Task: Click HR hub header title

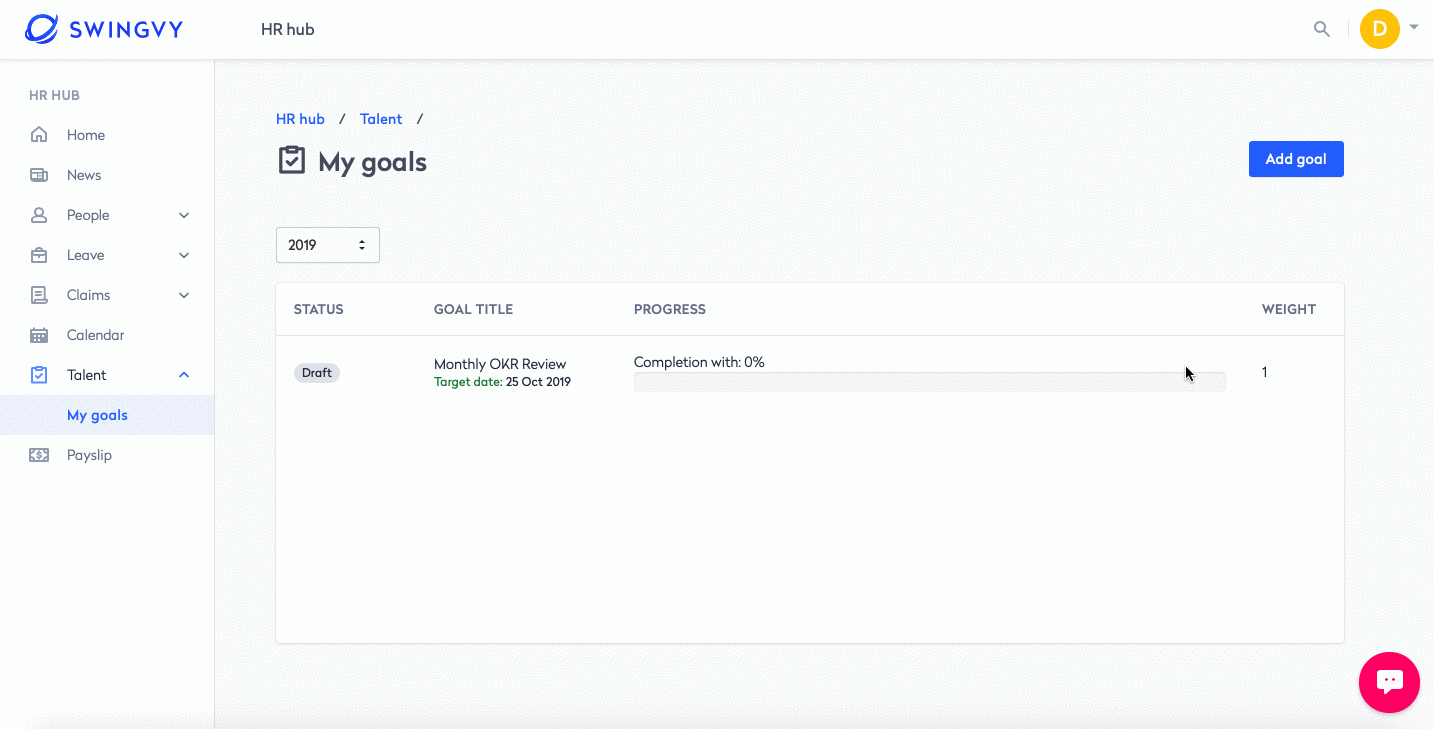Action: coord(288,29)
